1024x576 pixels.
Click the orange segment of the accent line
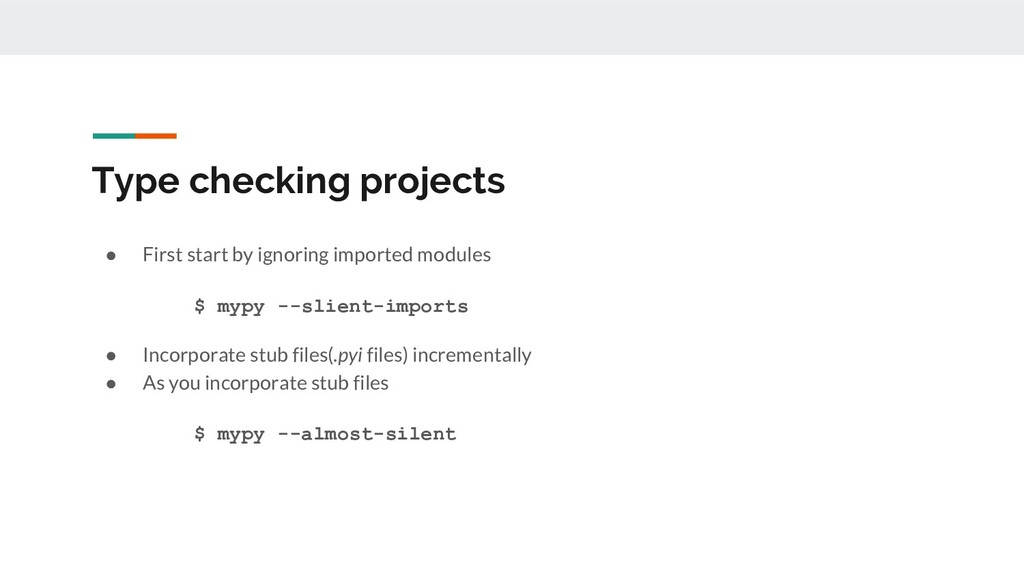(156, 135)
